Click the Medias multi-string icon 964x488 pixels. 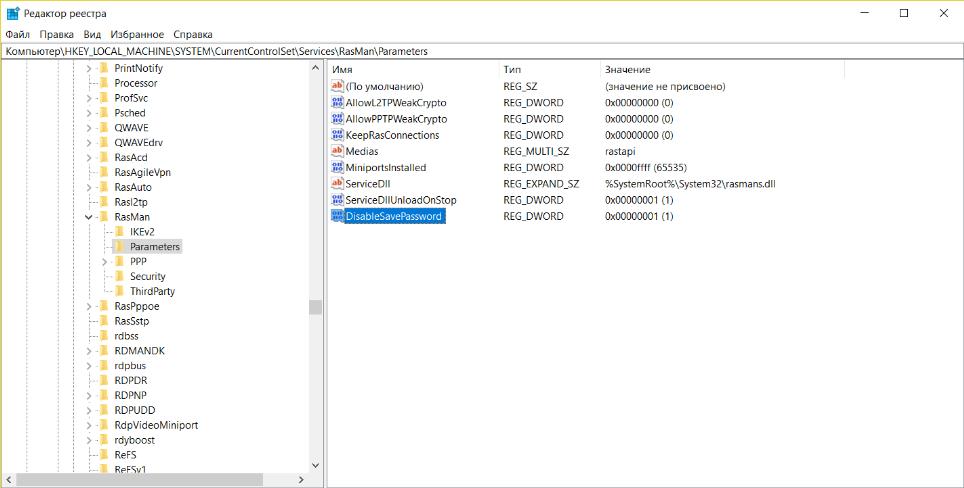[x=337, y=151]
